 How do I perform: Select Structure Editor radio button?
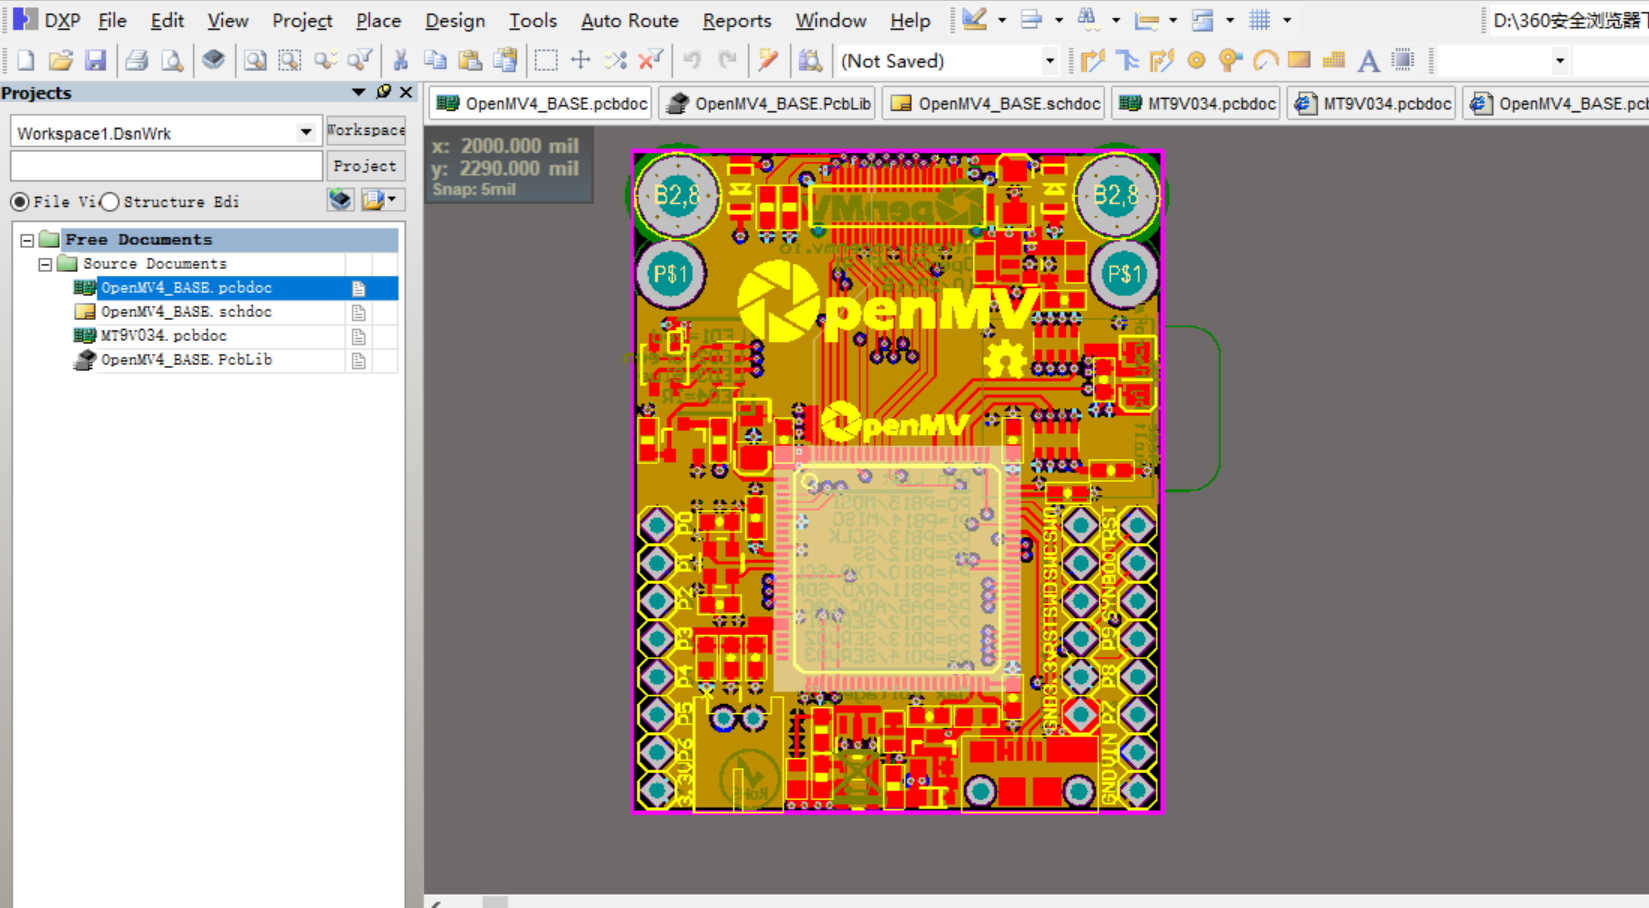(110, 202)
